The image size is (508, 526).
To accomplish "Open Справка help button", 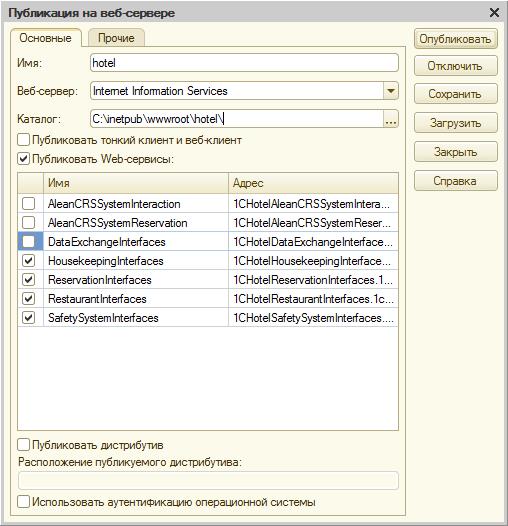I will 455,181.
